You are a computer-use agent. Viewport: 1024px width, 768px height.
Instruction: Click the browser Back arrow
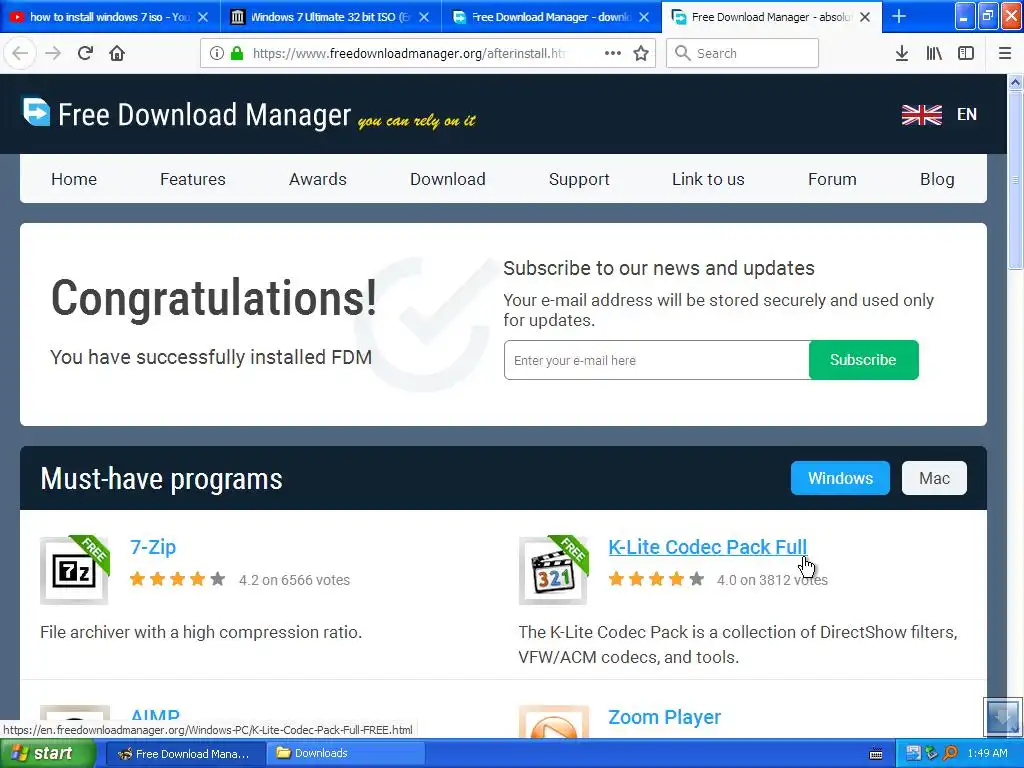click(20, 53)
